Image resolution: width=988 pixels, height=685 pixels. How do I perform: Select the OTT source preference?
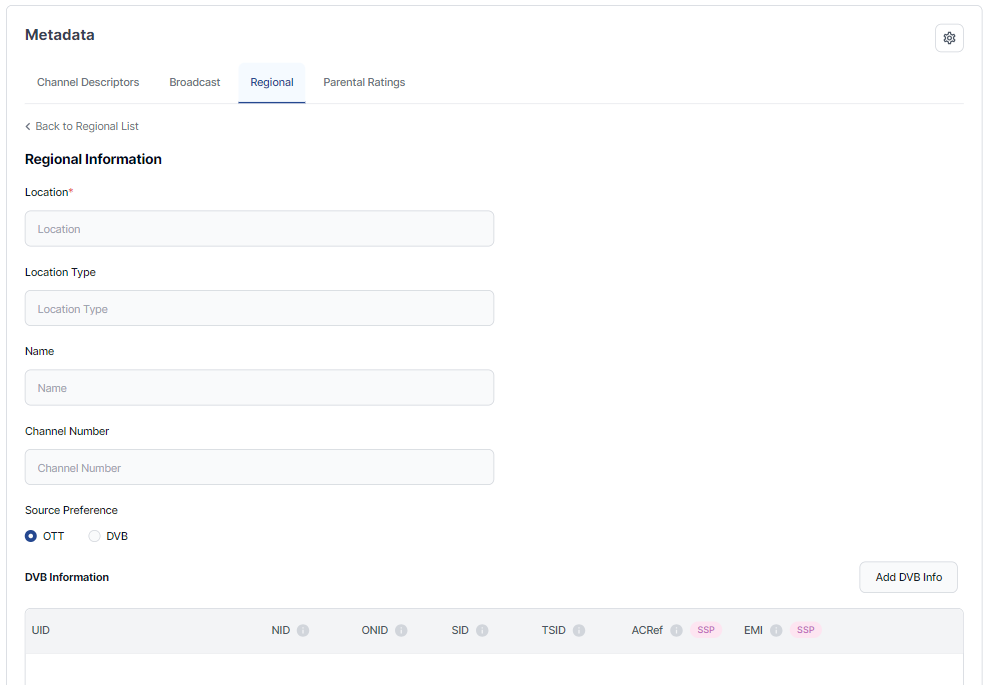point(31,536)
